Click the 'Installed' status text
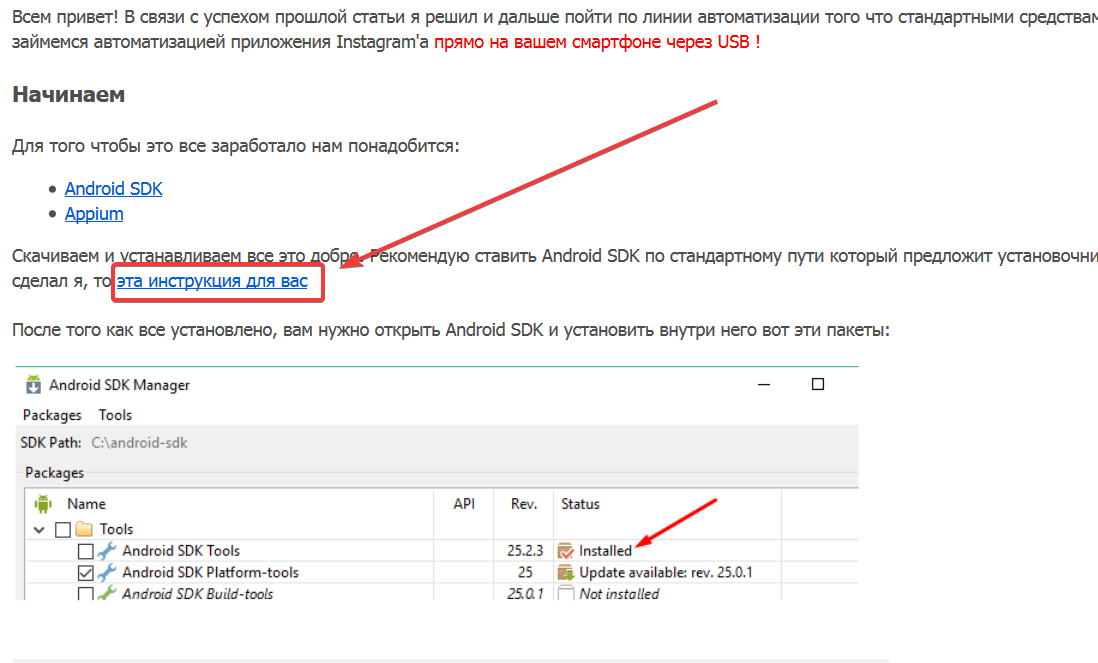1098x663 pixels. (605, 551)
